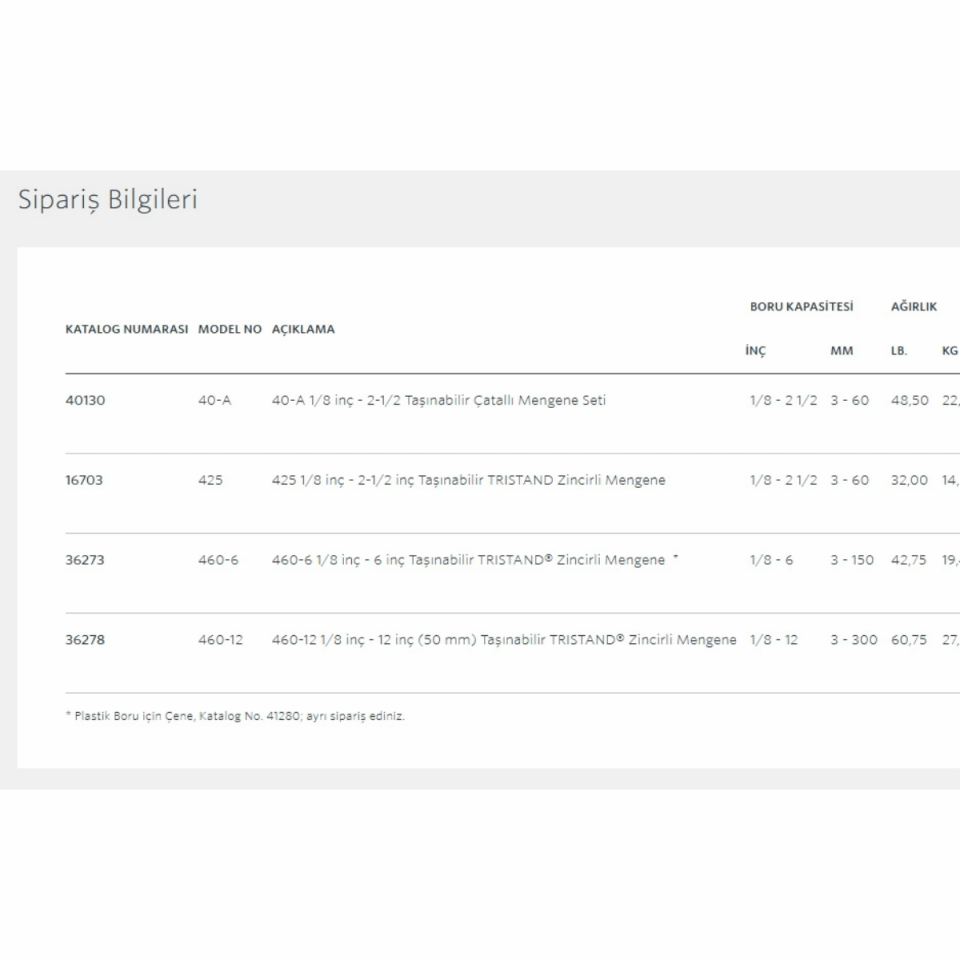This screenshot has width=960, height=960.
Task: Click the MM sub-column header
Action: click(841, 351)
